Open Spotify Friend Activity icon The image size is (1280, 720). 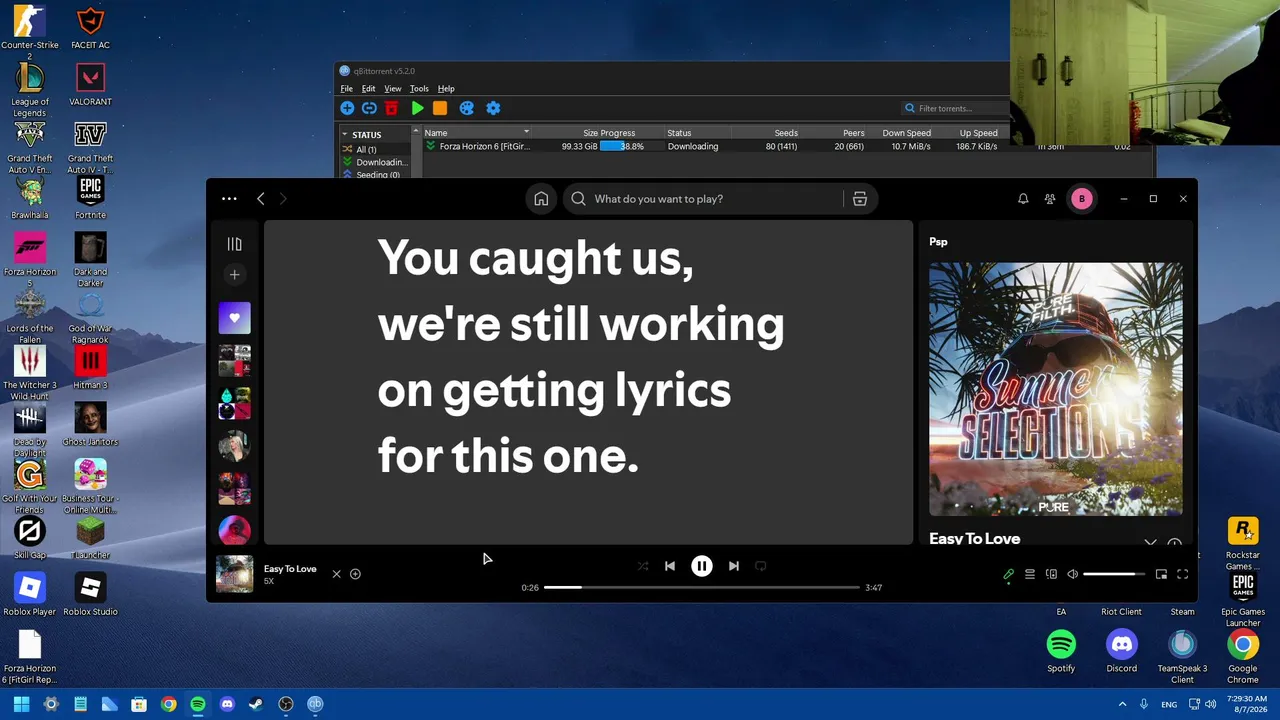[x=1050, y=199]
